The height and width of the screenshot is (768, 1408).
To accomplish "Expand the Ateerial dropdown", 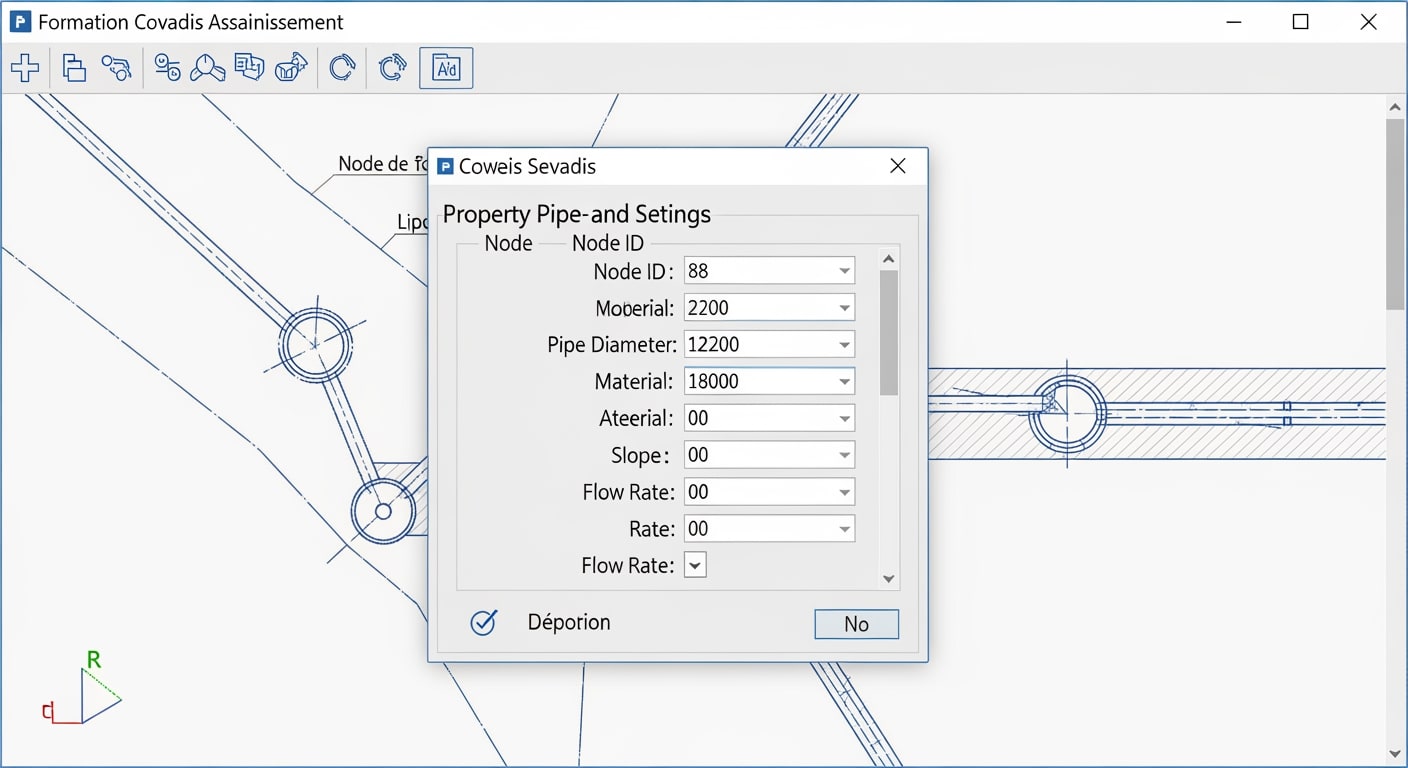I will pyautogui.click(x=770, y=418).
